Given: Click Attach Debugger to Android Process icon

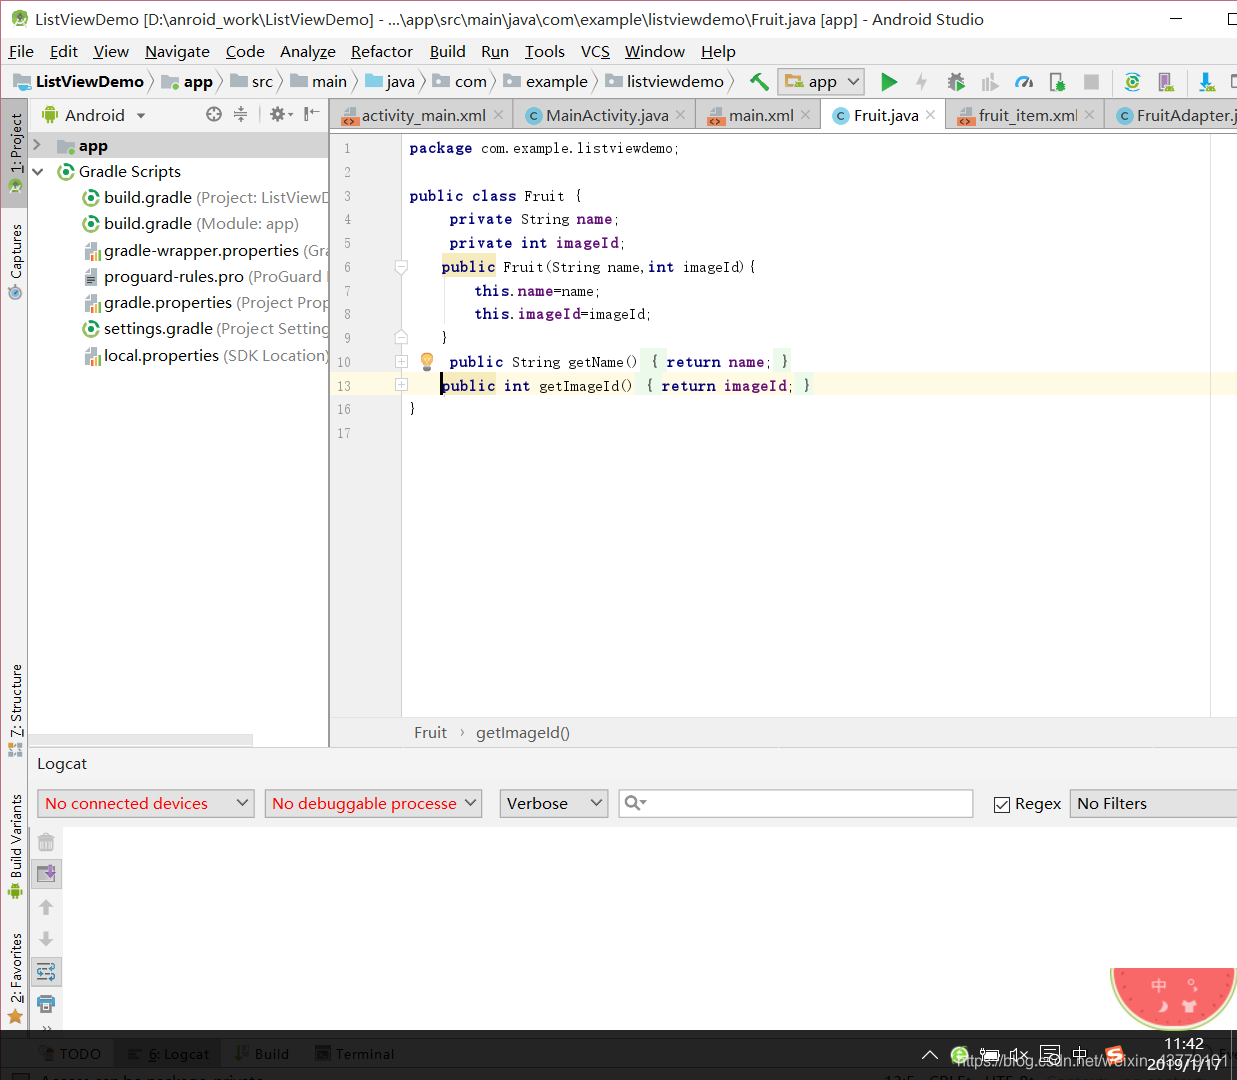Looking at the screenshot, I should 1057,82.
